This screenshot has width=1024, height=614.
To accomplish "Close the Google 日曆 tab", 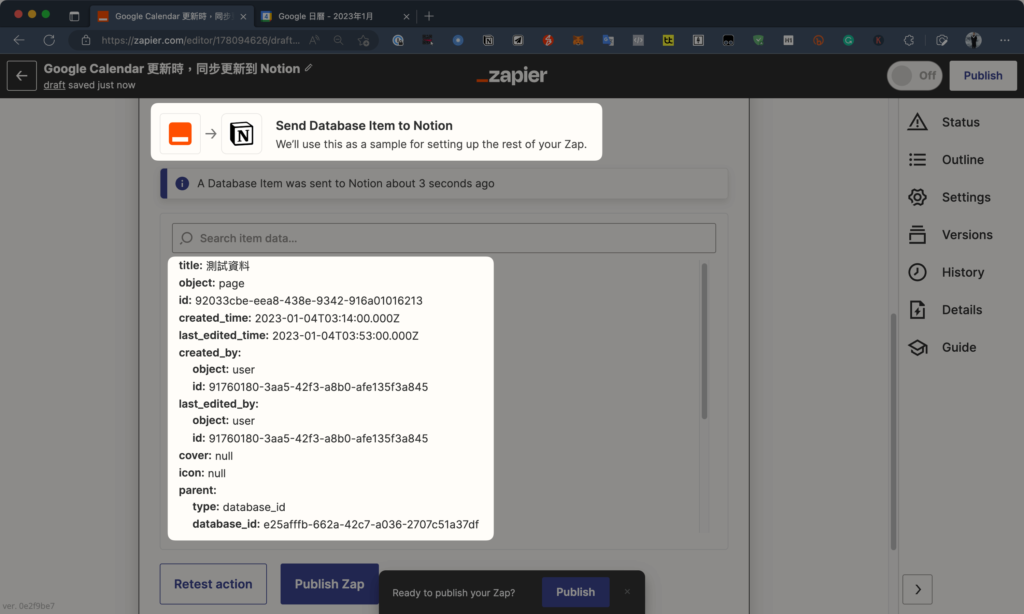I will pos(406,17).
